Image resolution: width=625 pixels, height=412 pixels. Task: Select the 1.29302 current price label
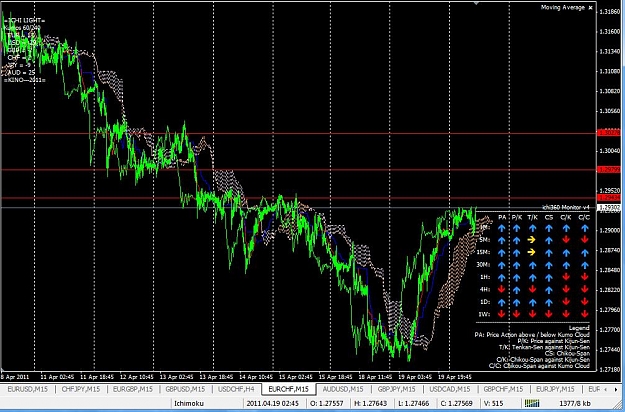point(609,208)
